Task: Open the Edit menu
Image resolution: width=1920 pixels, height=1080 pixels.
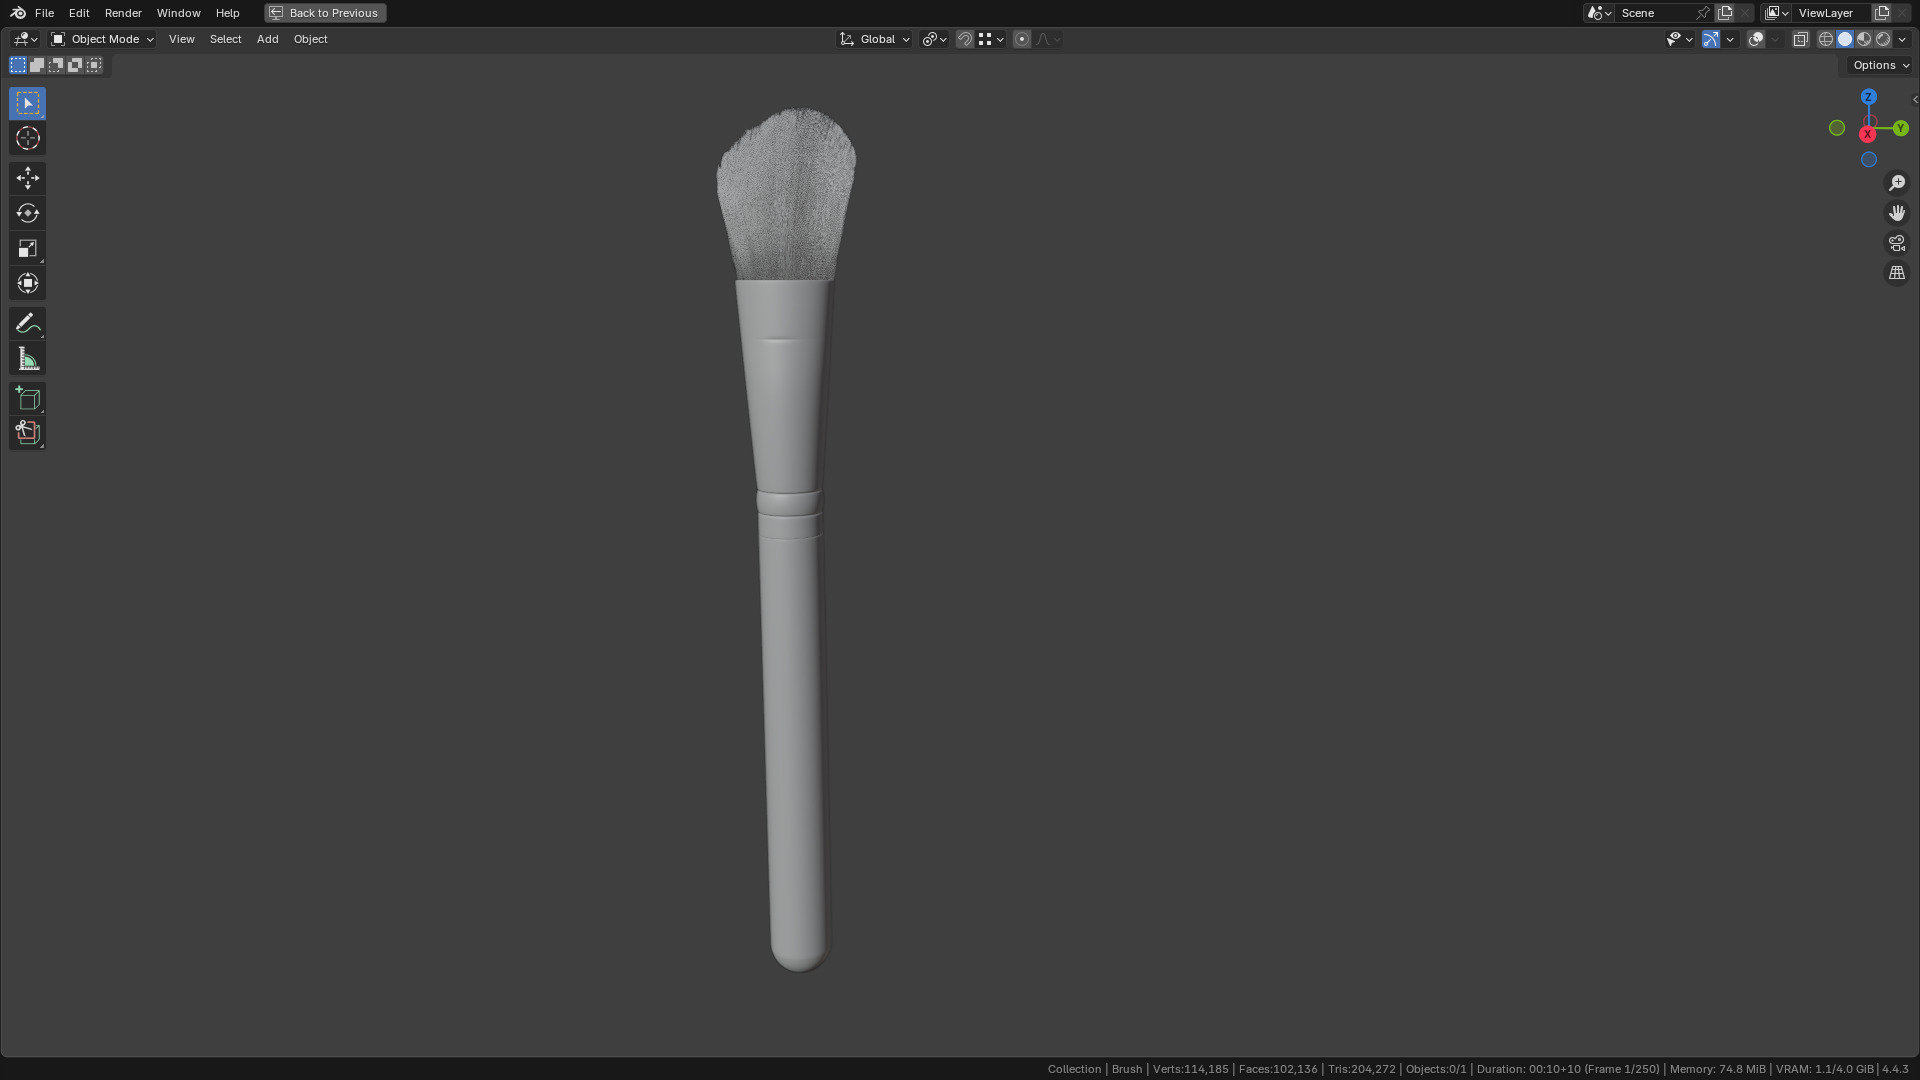Action: click(79, 13)
